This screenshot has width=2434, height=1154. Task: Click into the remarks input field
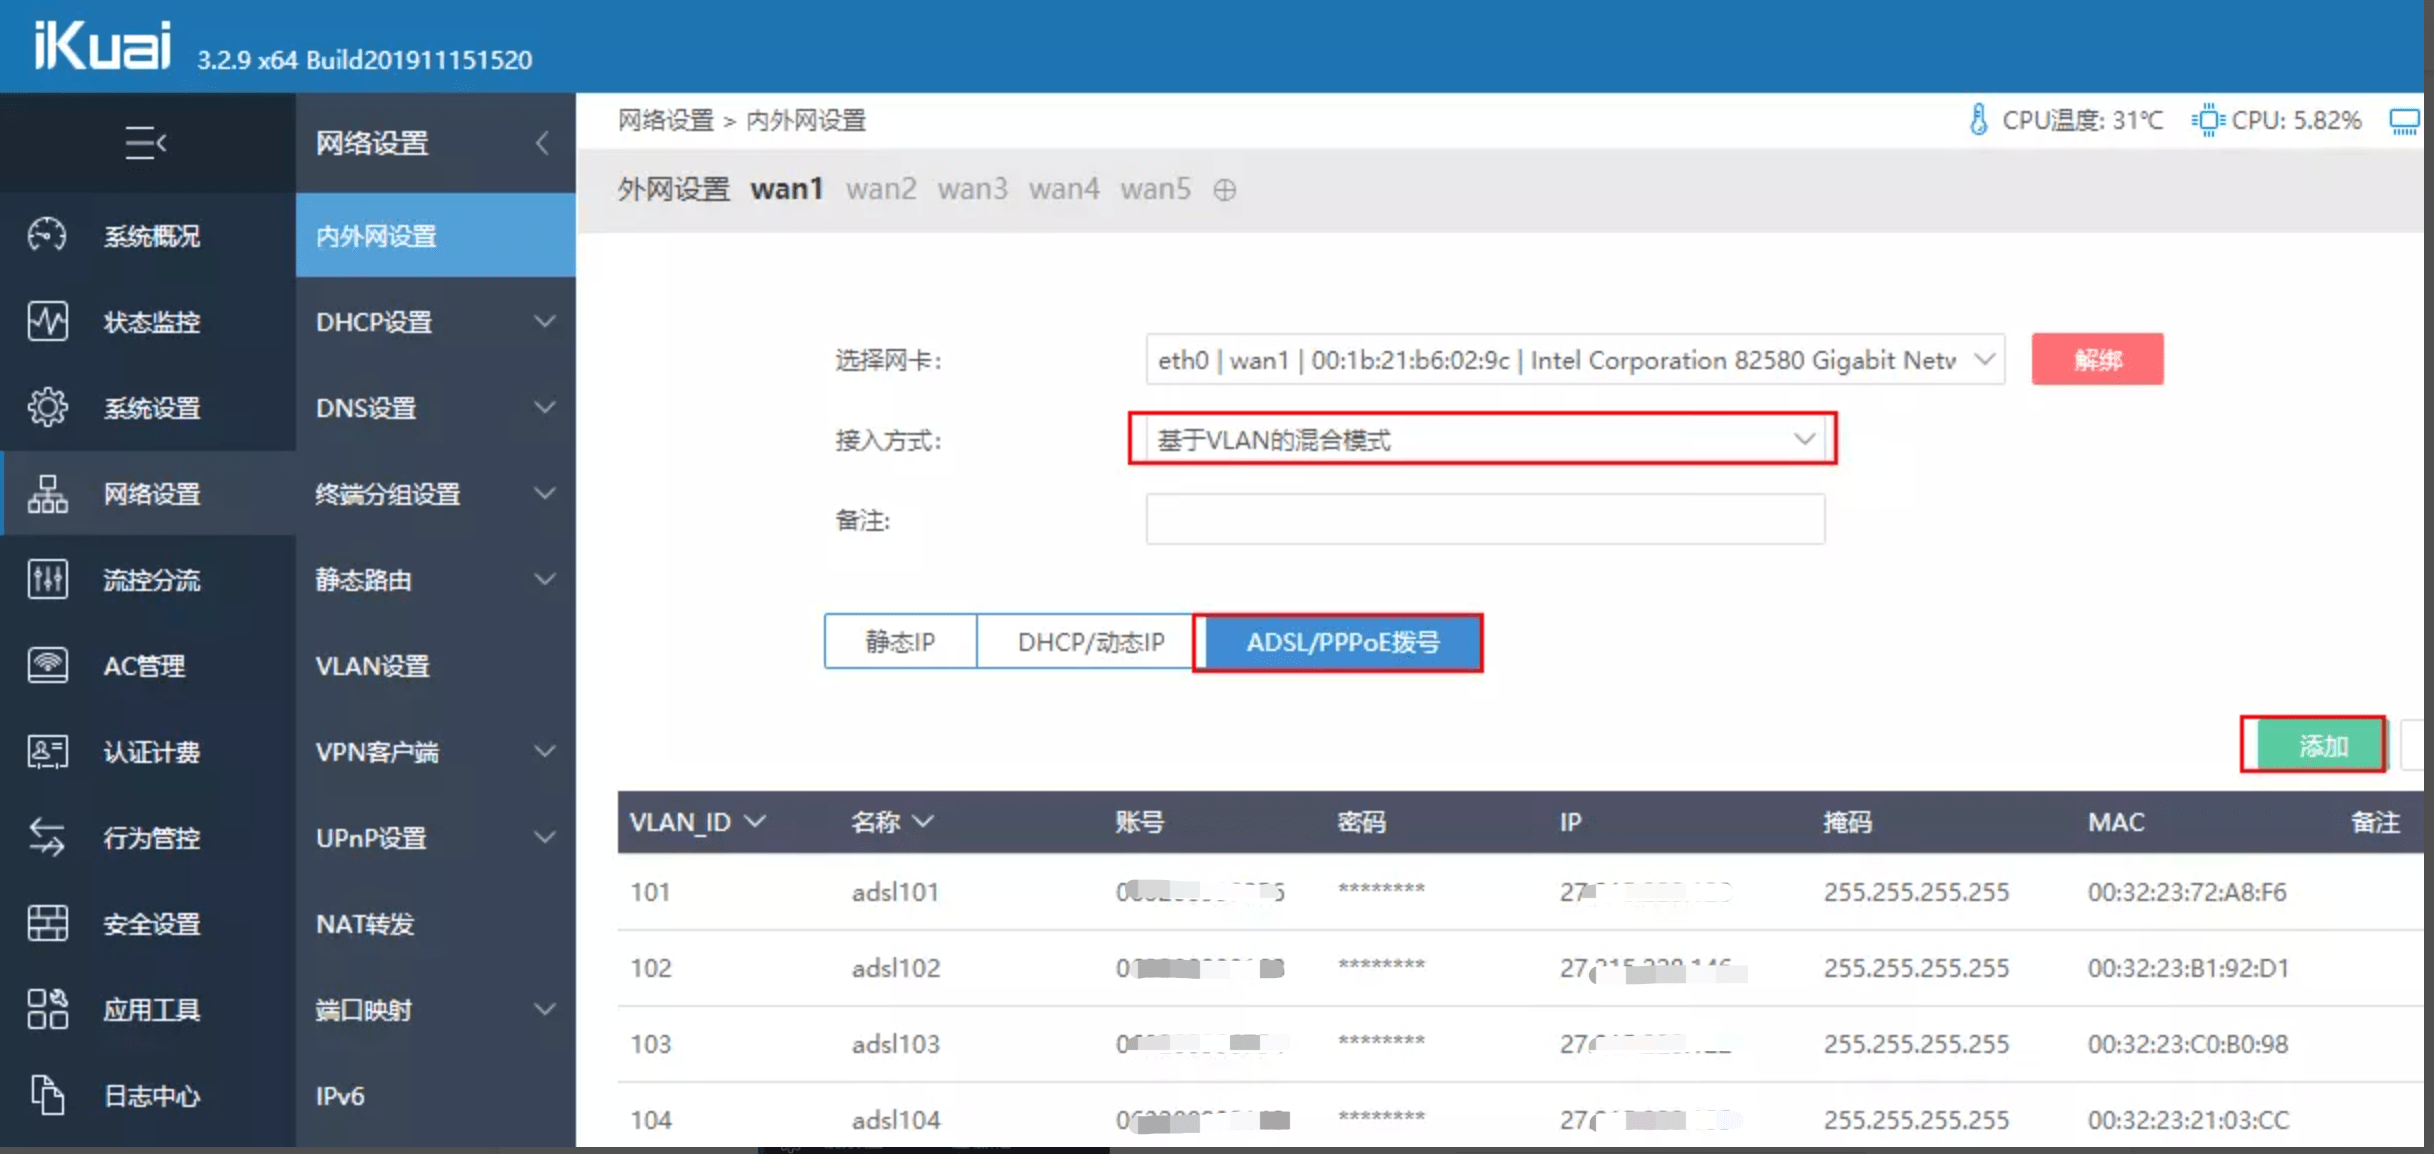[x=1484, y=520]
